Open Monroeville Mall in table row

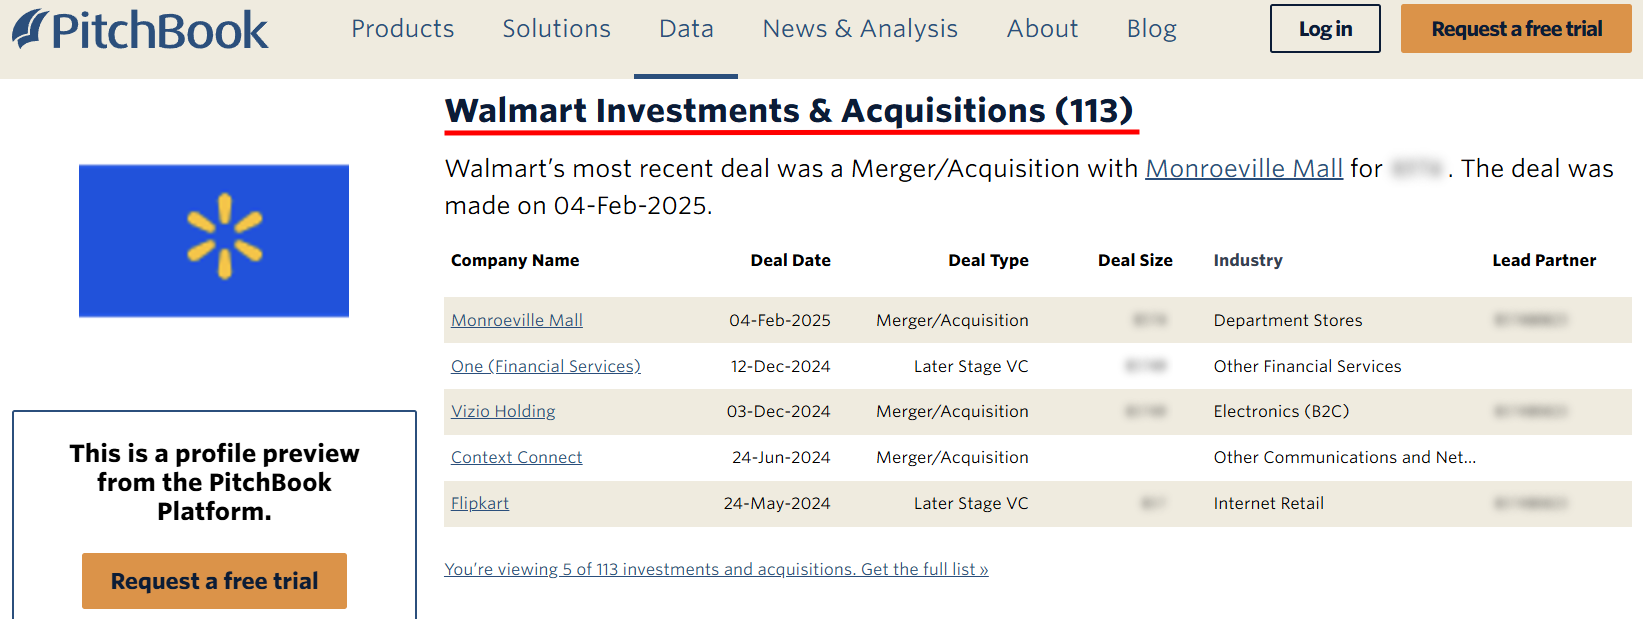(x=516, y=320)
